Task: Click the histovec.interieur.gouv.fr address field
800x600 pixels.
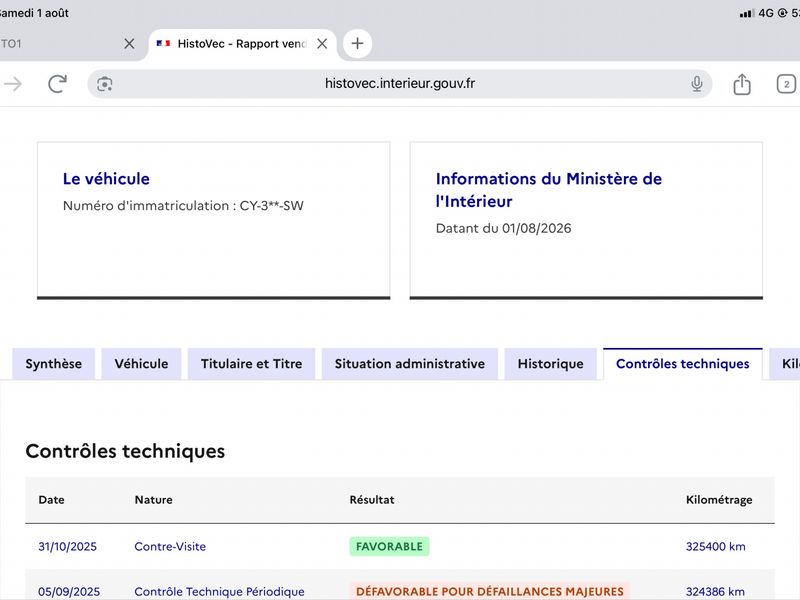Action: 399,84
